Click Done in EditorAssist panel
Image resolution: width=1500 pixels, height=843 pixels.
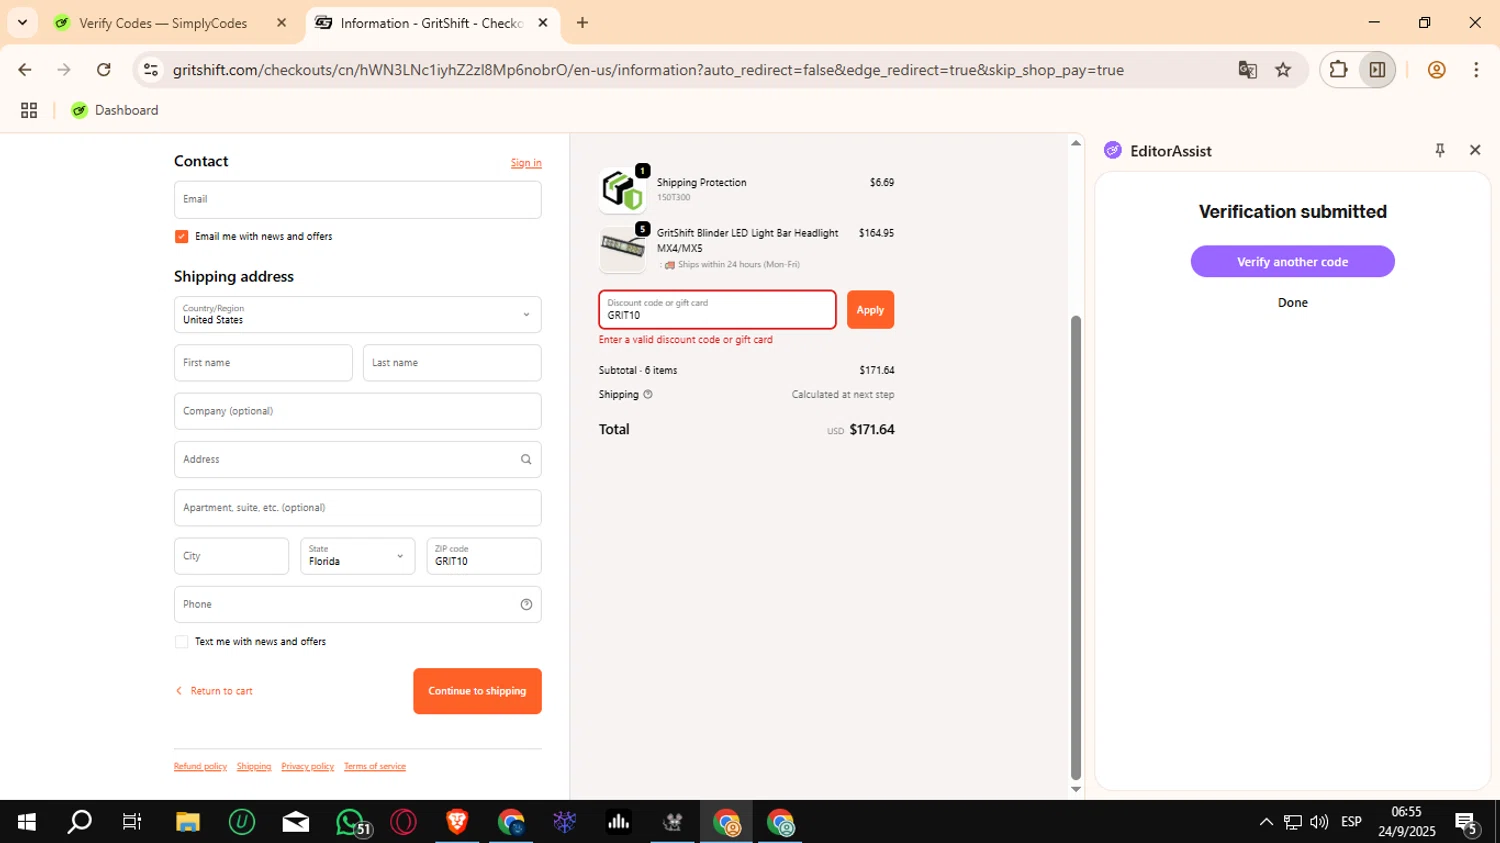1292,303
